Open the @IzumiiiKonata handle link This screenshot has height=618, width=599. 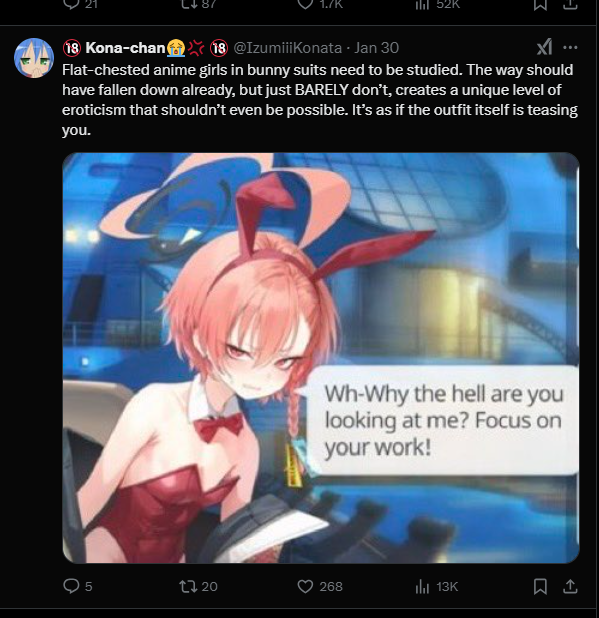[x=288, y=48]
